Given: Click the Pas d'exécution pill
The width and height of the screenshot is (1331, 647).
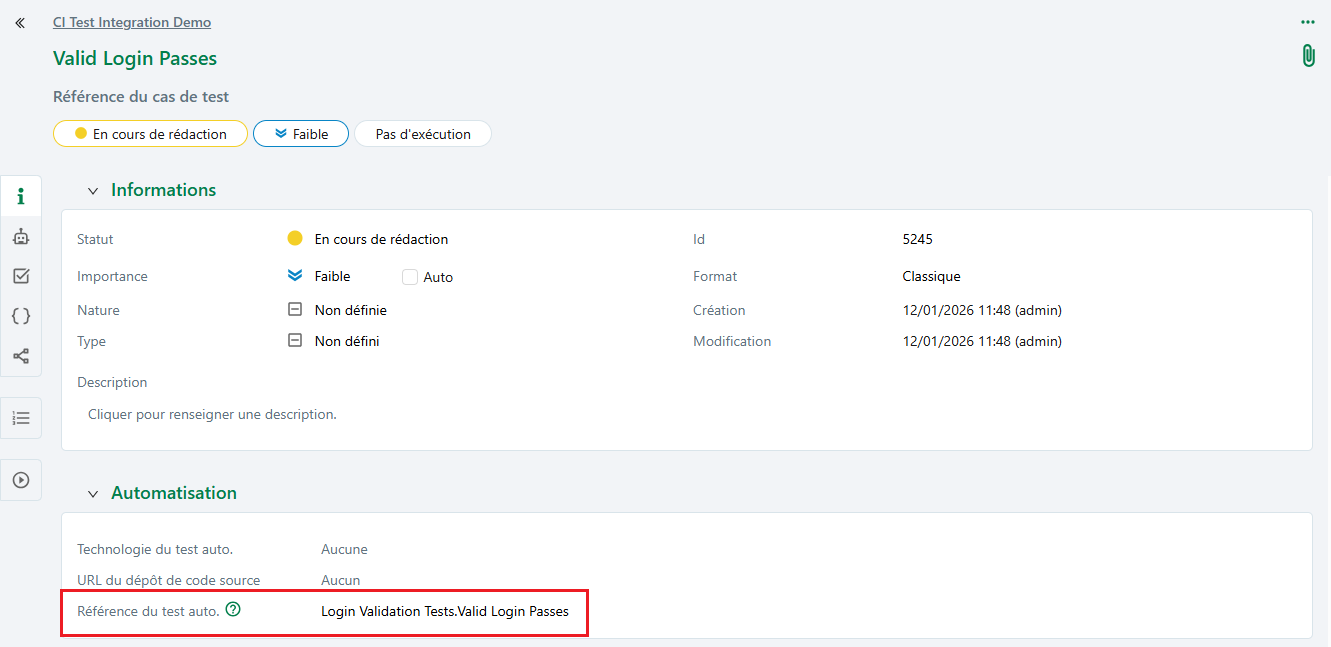Looking at the screenshot, I should coord(422,132).
